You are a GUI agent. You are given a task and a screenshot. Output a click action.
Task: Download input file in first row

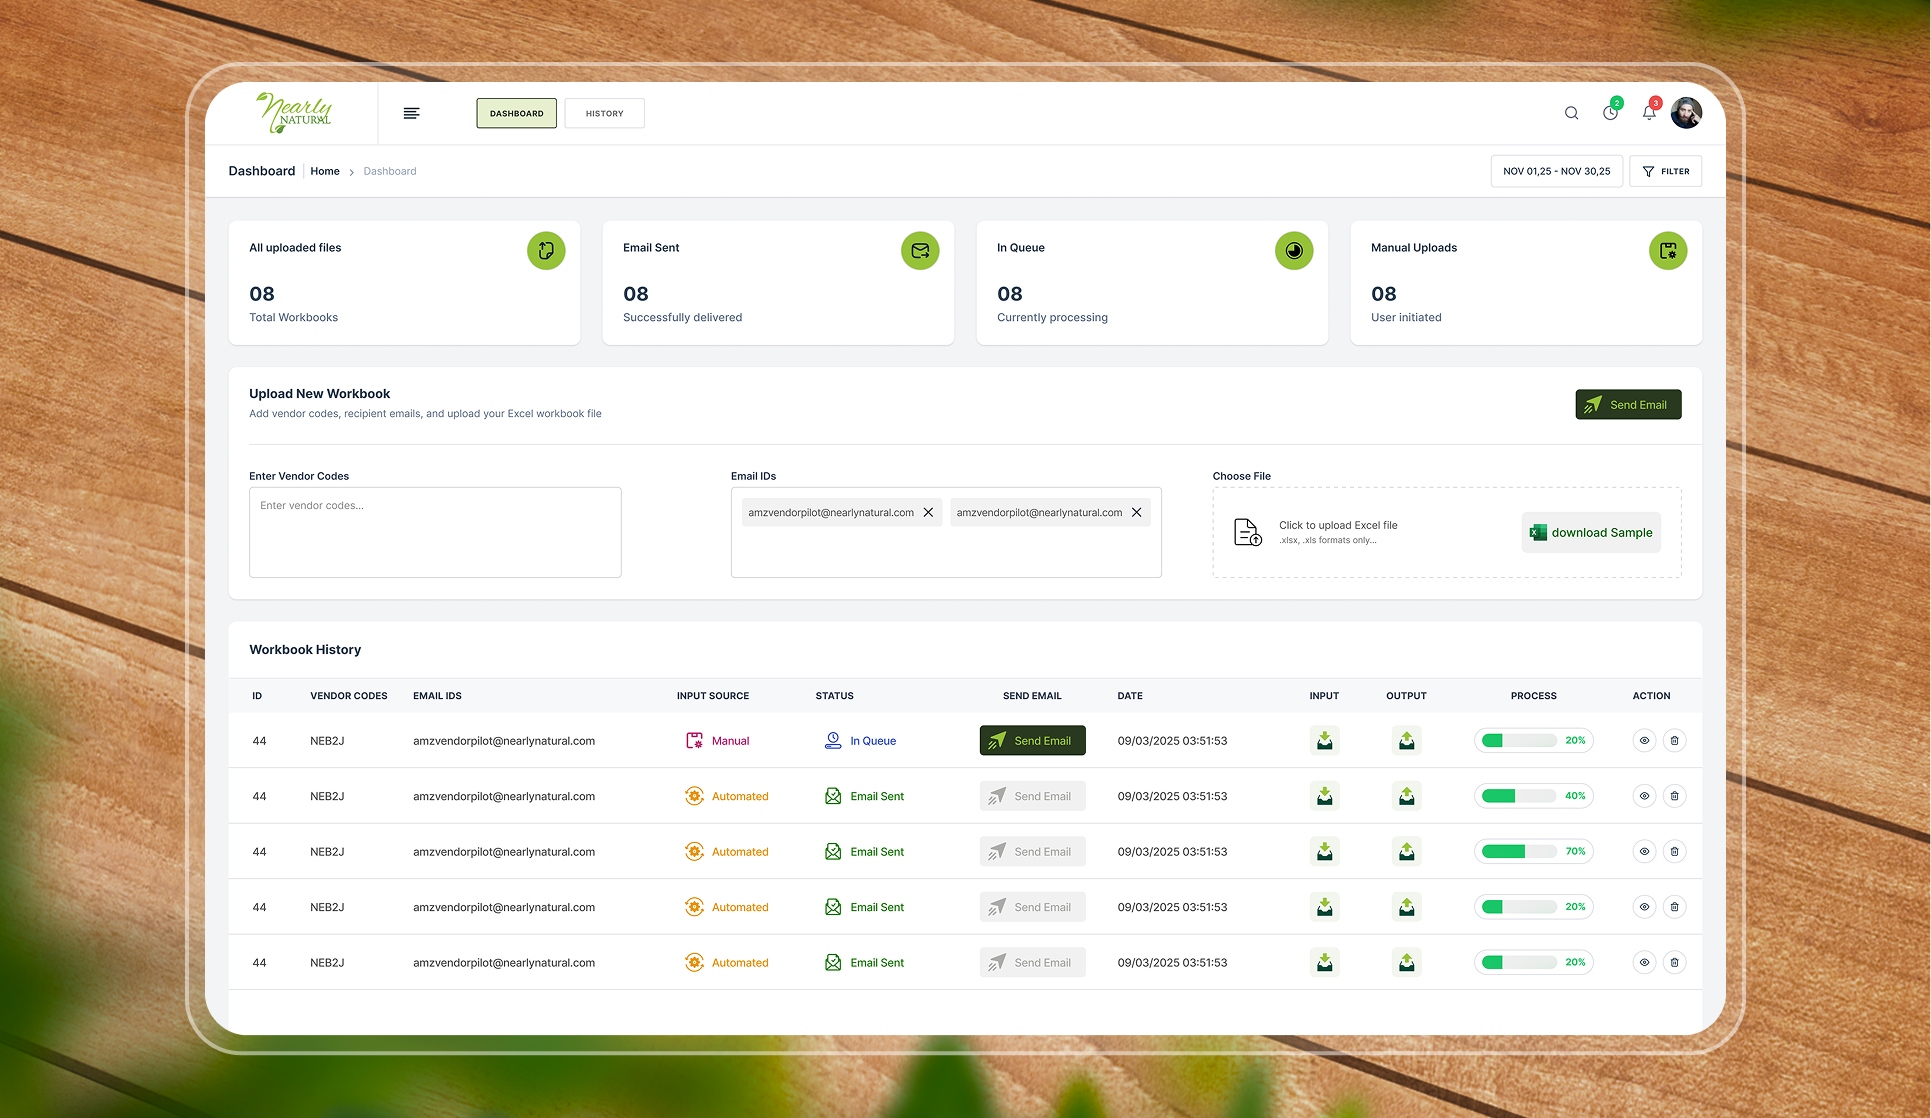coord(1324,741)
